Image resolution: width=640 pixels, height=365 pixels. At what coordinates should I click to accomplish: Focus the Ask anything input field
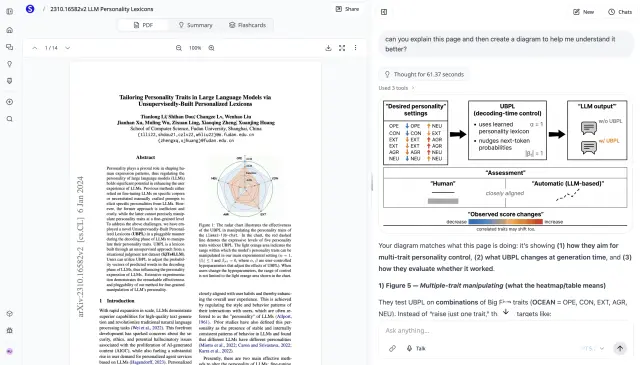[x=505, y=330]
